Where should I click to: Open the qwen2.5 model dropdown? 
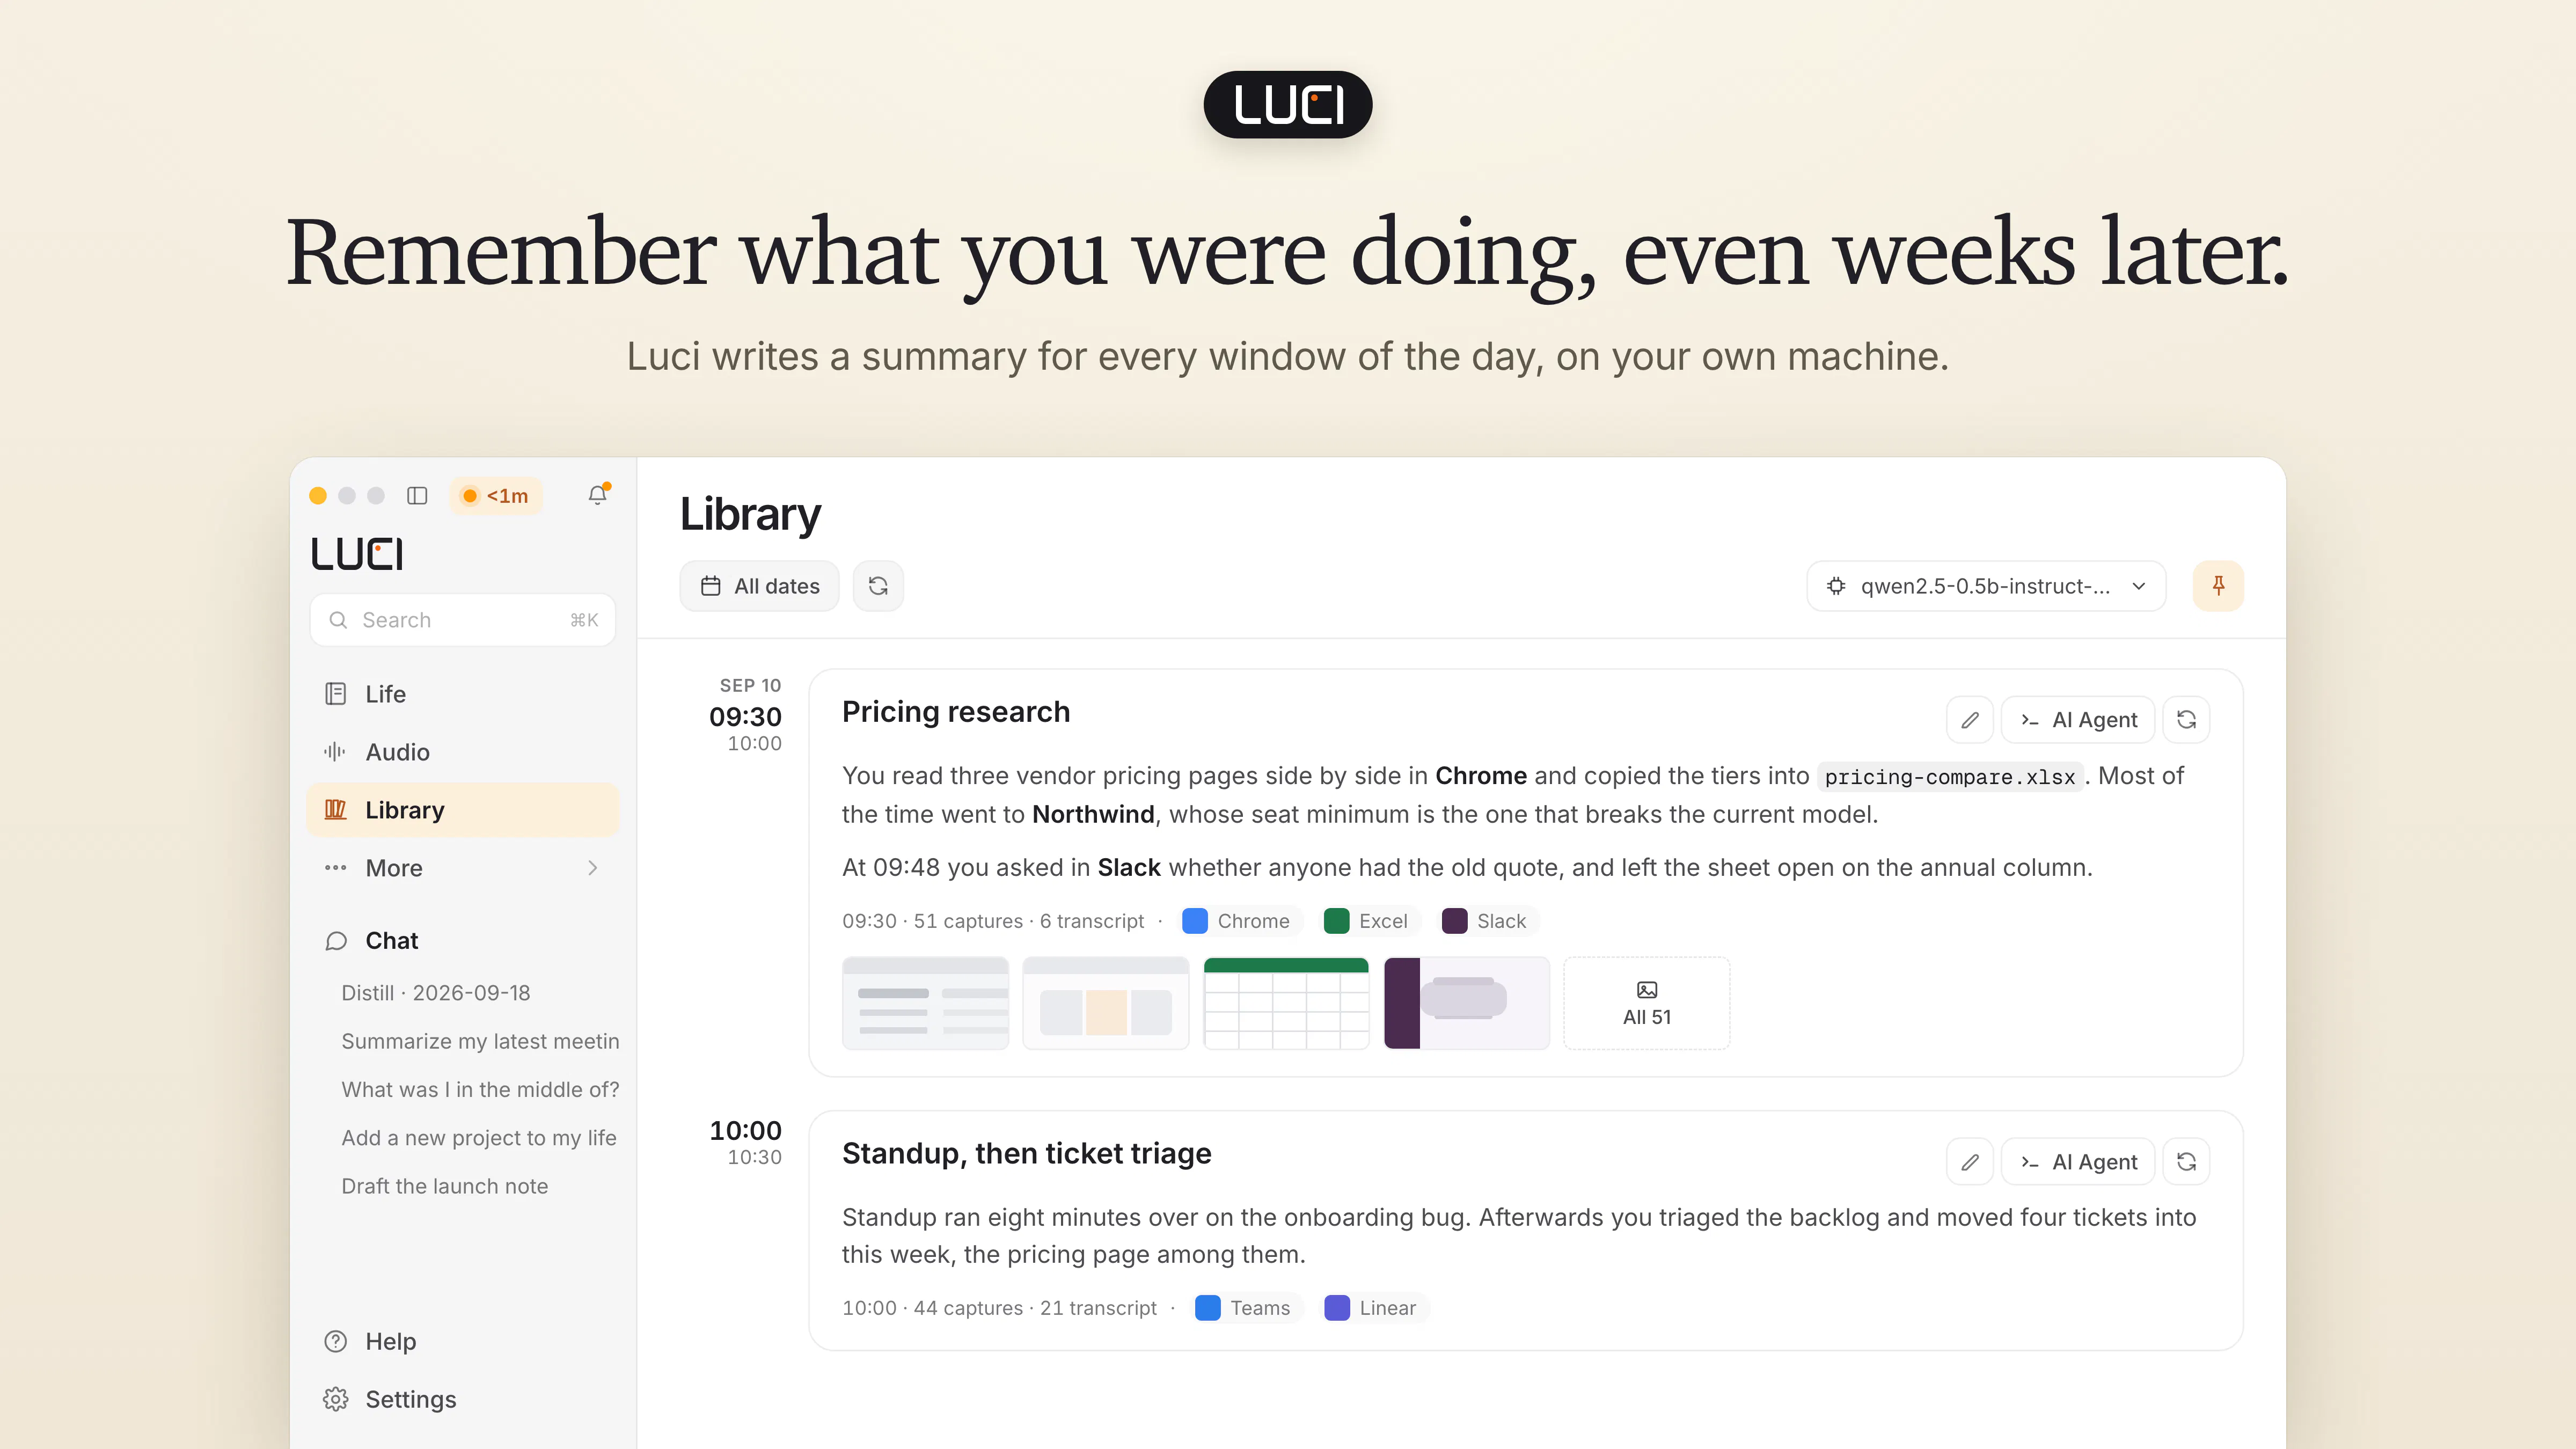click(x=1986, y=586)
